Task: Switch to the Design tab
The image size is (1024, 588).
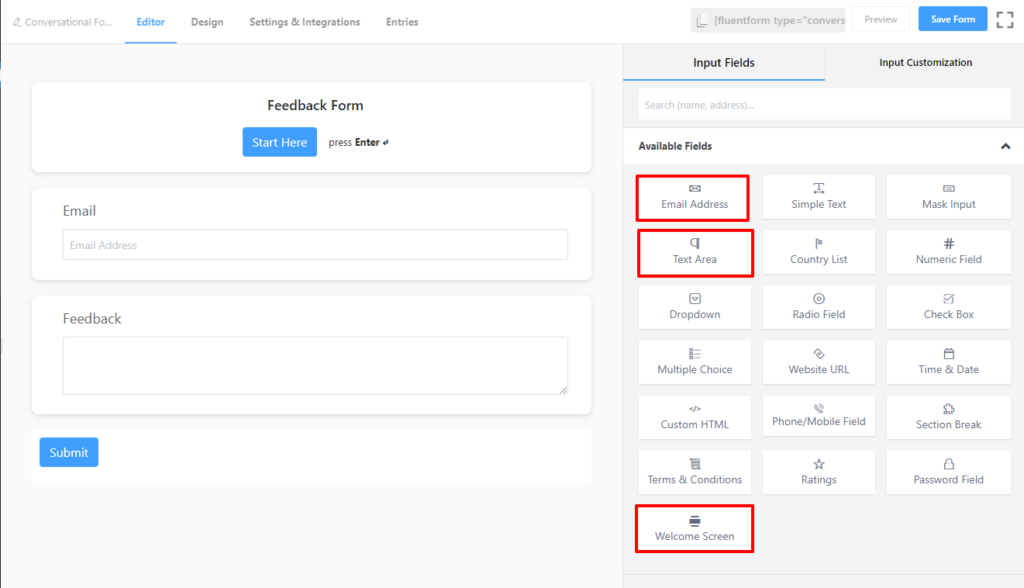Action: pyautogui.click(x=207, y=22)
